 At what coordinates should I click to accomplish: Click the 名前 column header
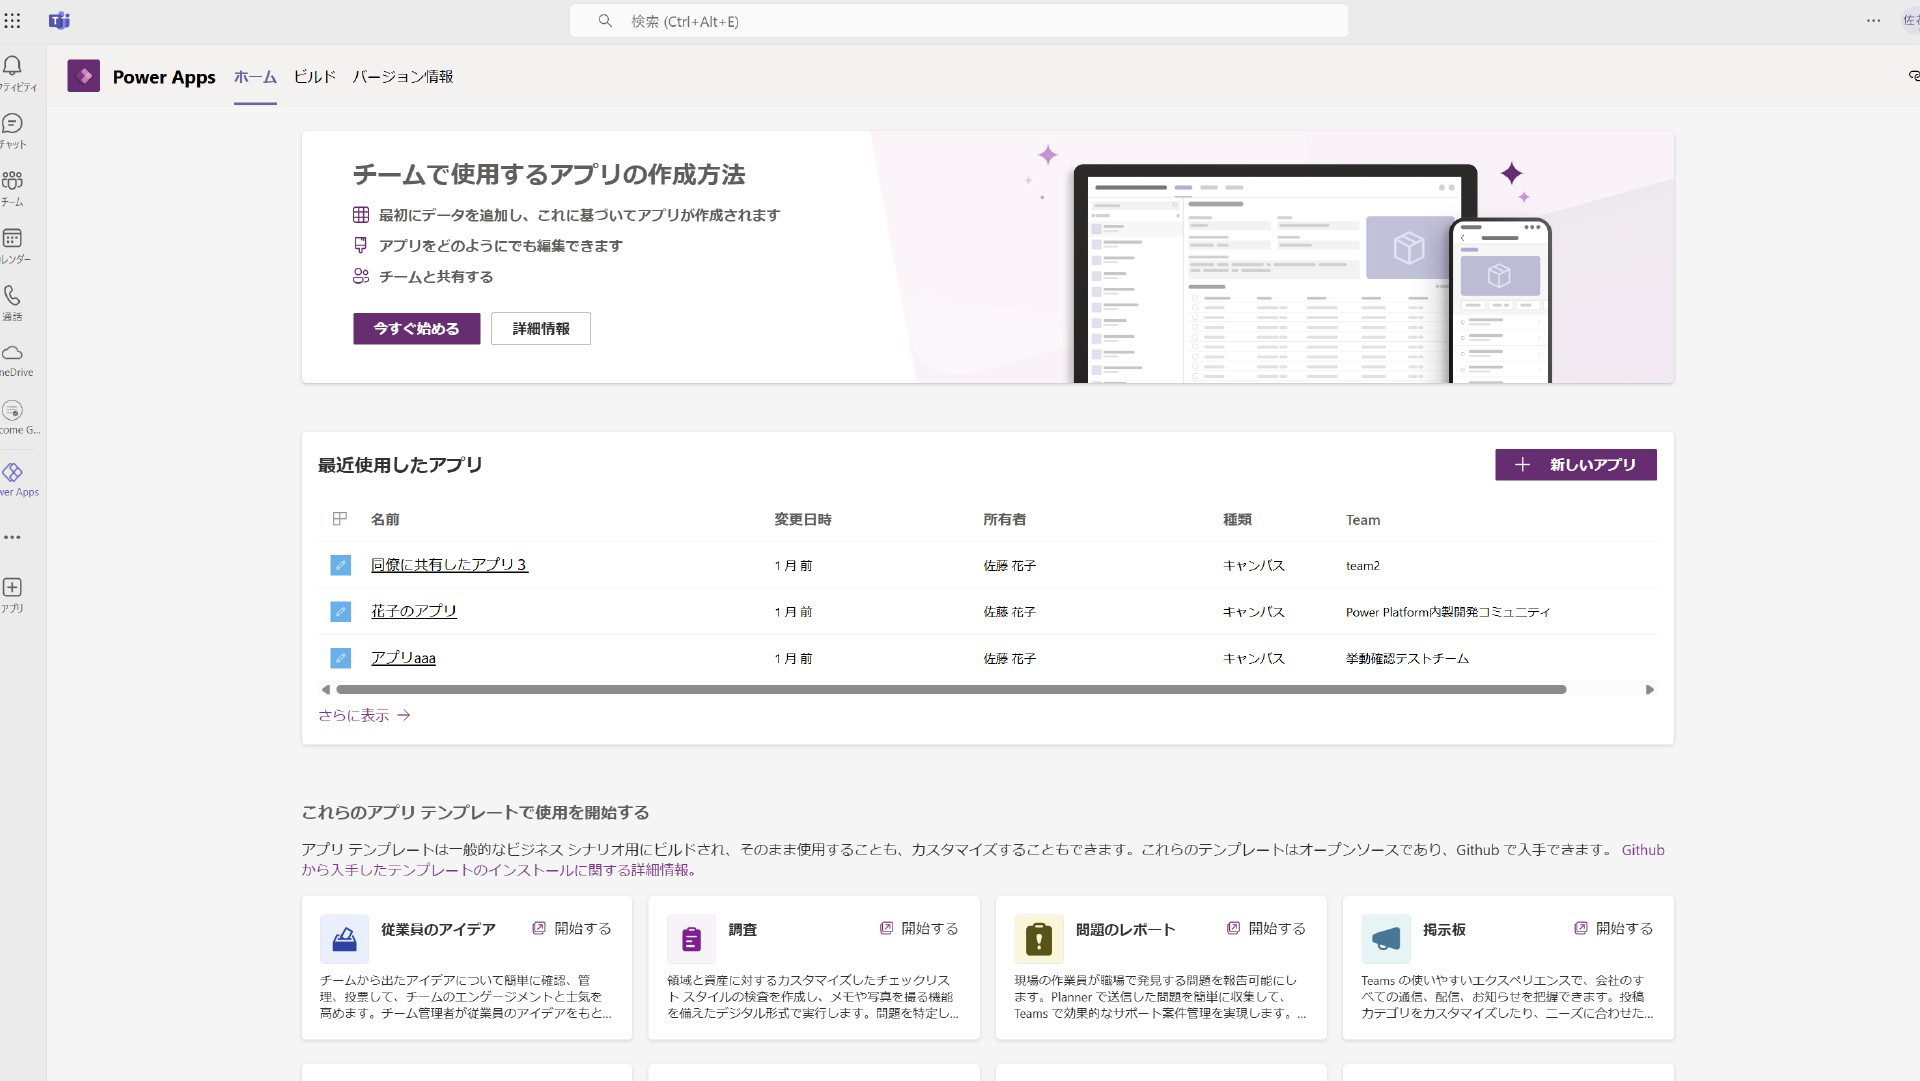point(385,519)
